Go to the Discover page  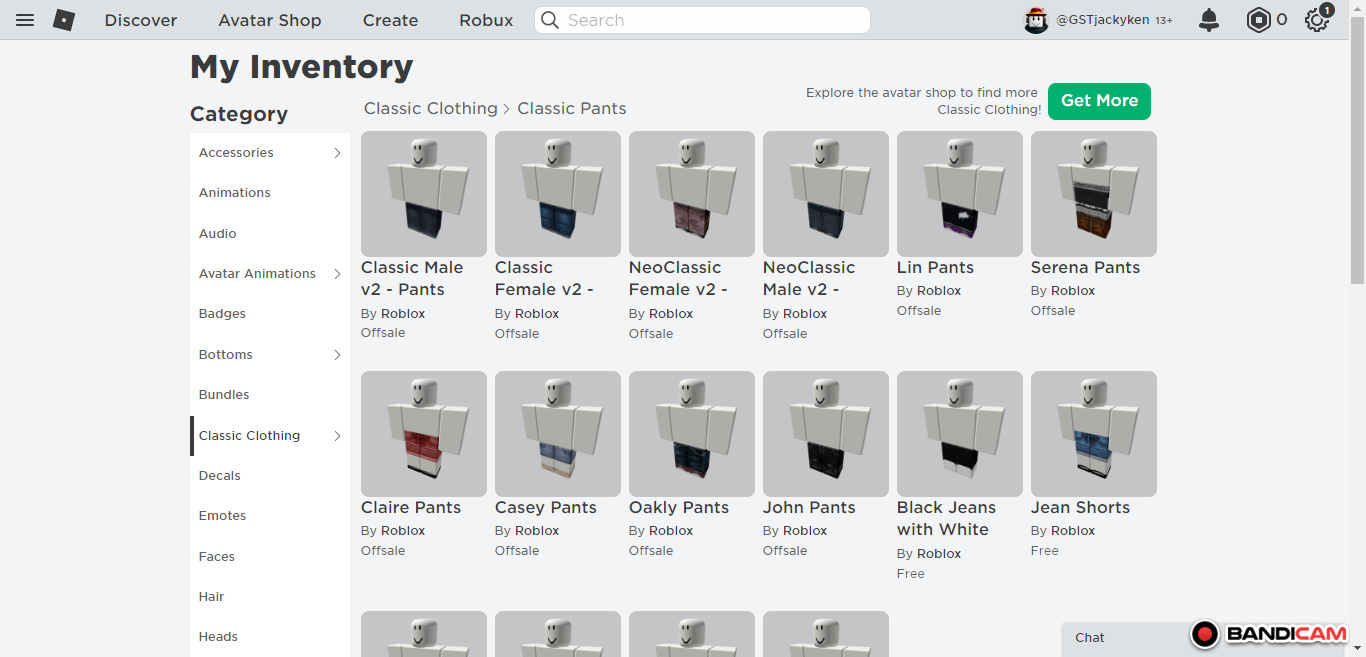point(141,20)
